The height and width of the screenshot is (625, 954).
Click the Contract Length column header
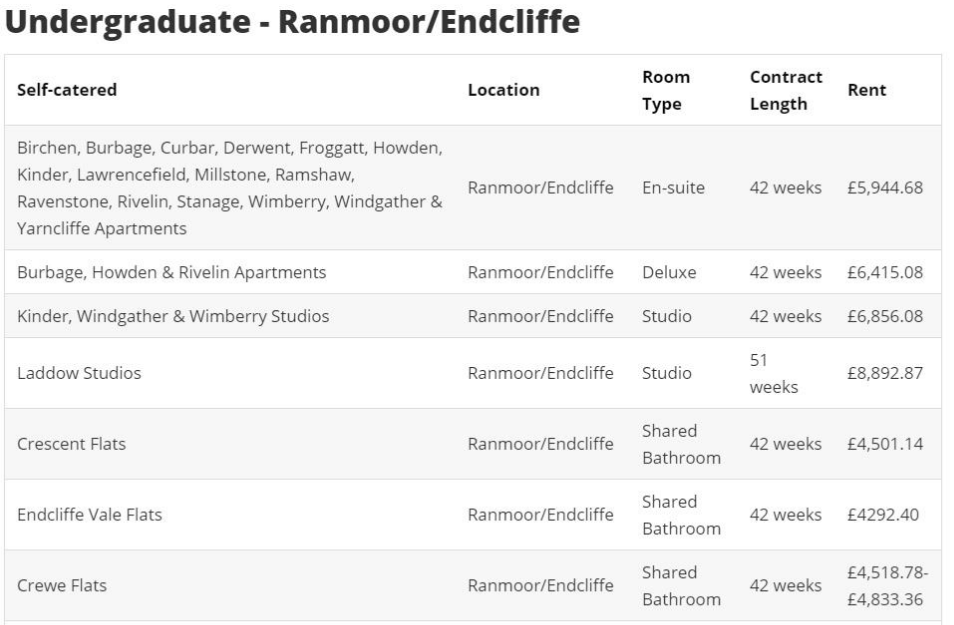tap(786, 90)
